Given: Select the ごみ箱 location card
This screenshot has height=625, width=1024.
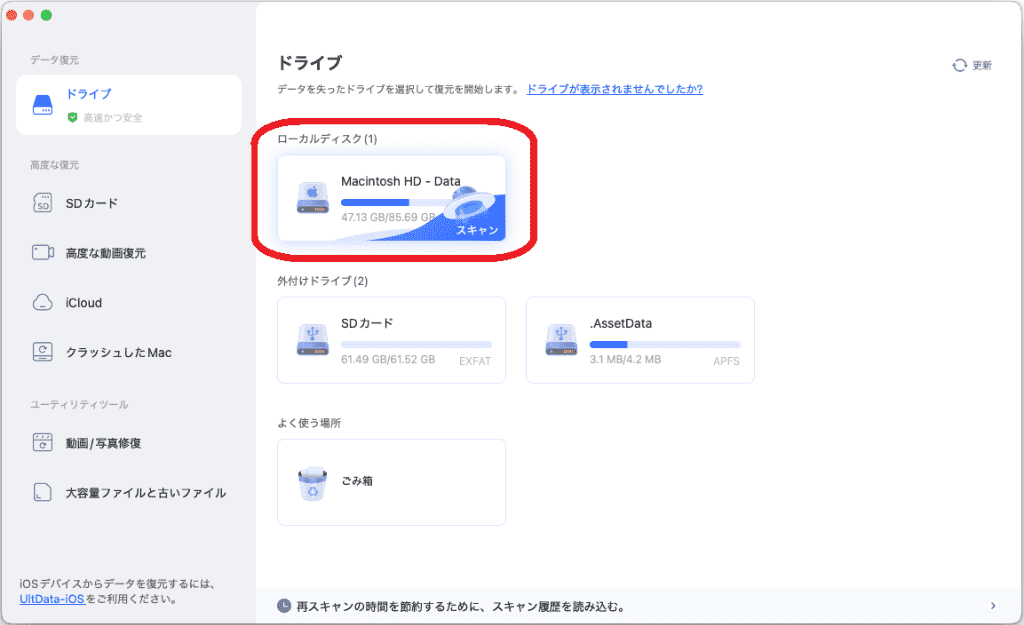Looking at the screenshot, I should point(391,482).
